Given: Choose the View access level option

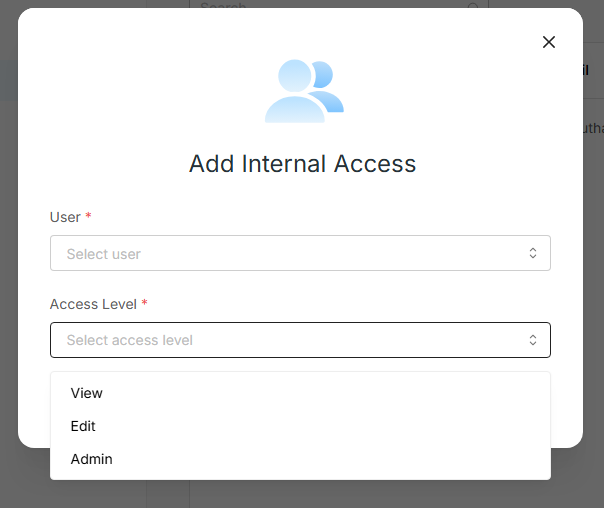Looking at the screenshot, I should pos(87,393).
